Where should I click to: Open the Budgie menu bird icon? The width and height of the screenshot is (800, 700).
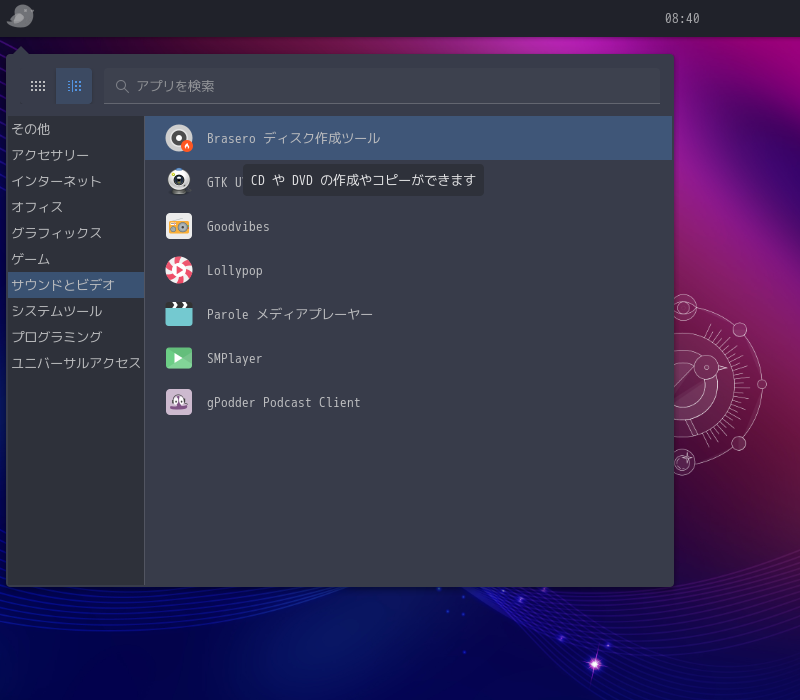click(20, 16)
